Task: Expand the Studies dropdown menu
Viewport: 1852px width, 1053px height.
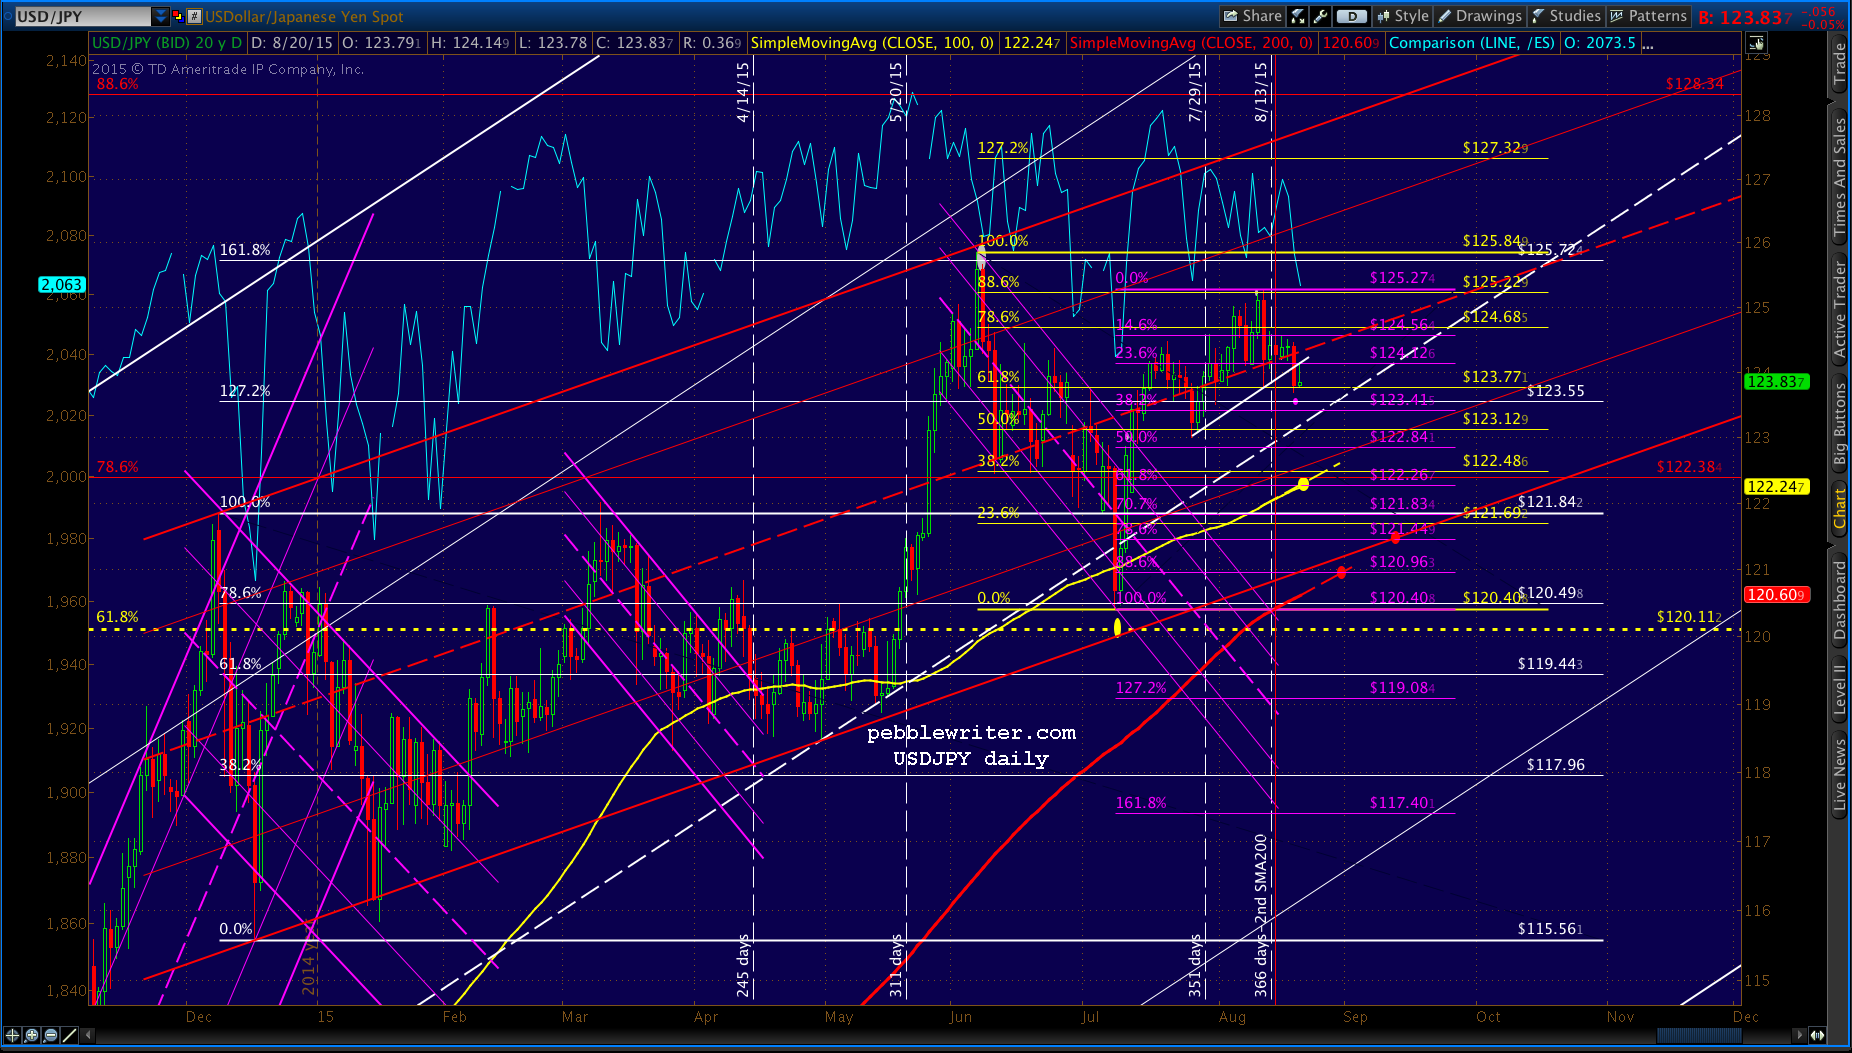Action: (x=1566, y=16)
